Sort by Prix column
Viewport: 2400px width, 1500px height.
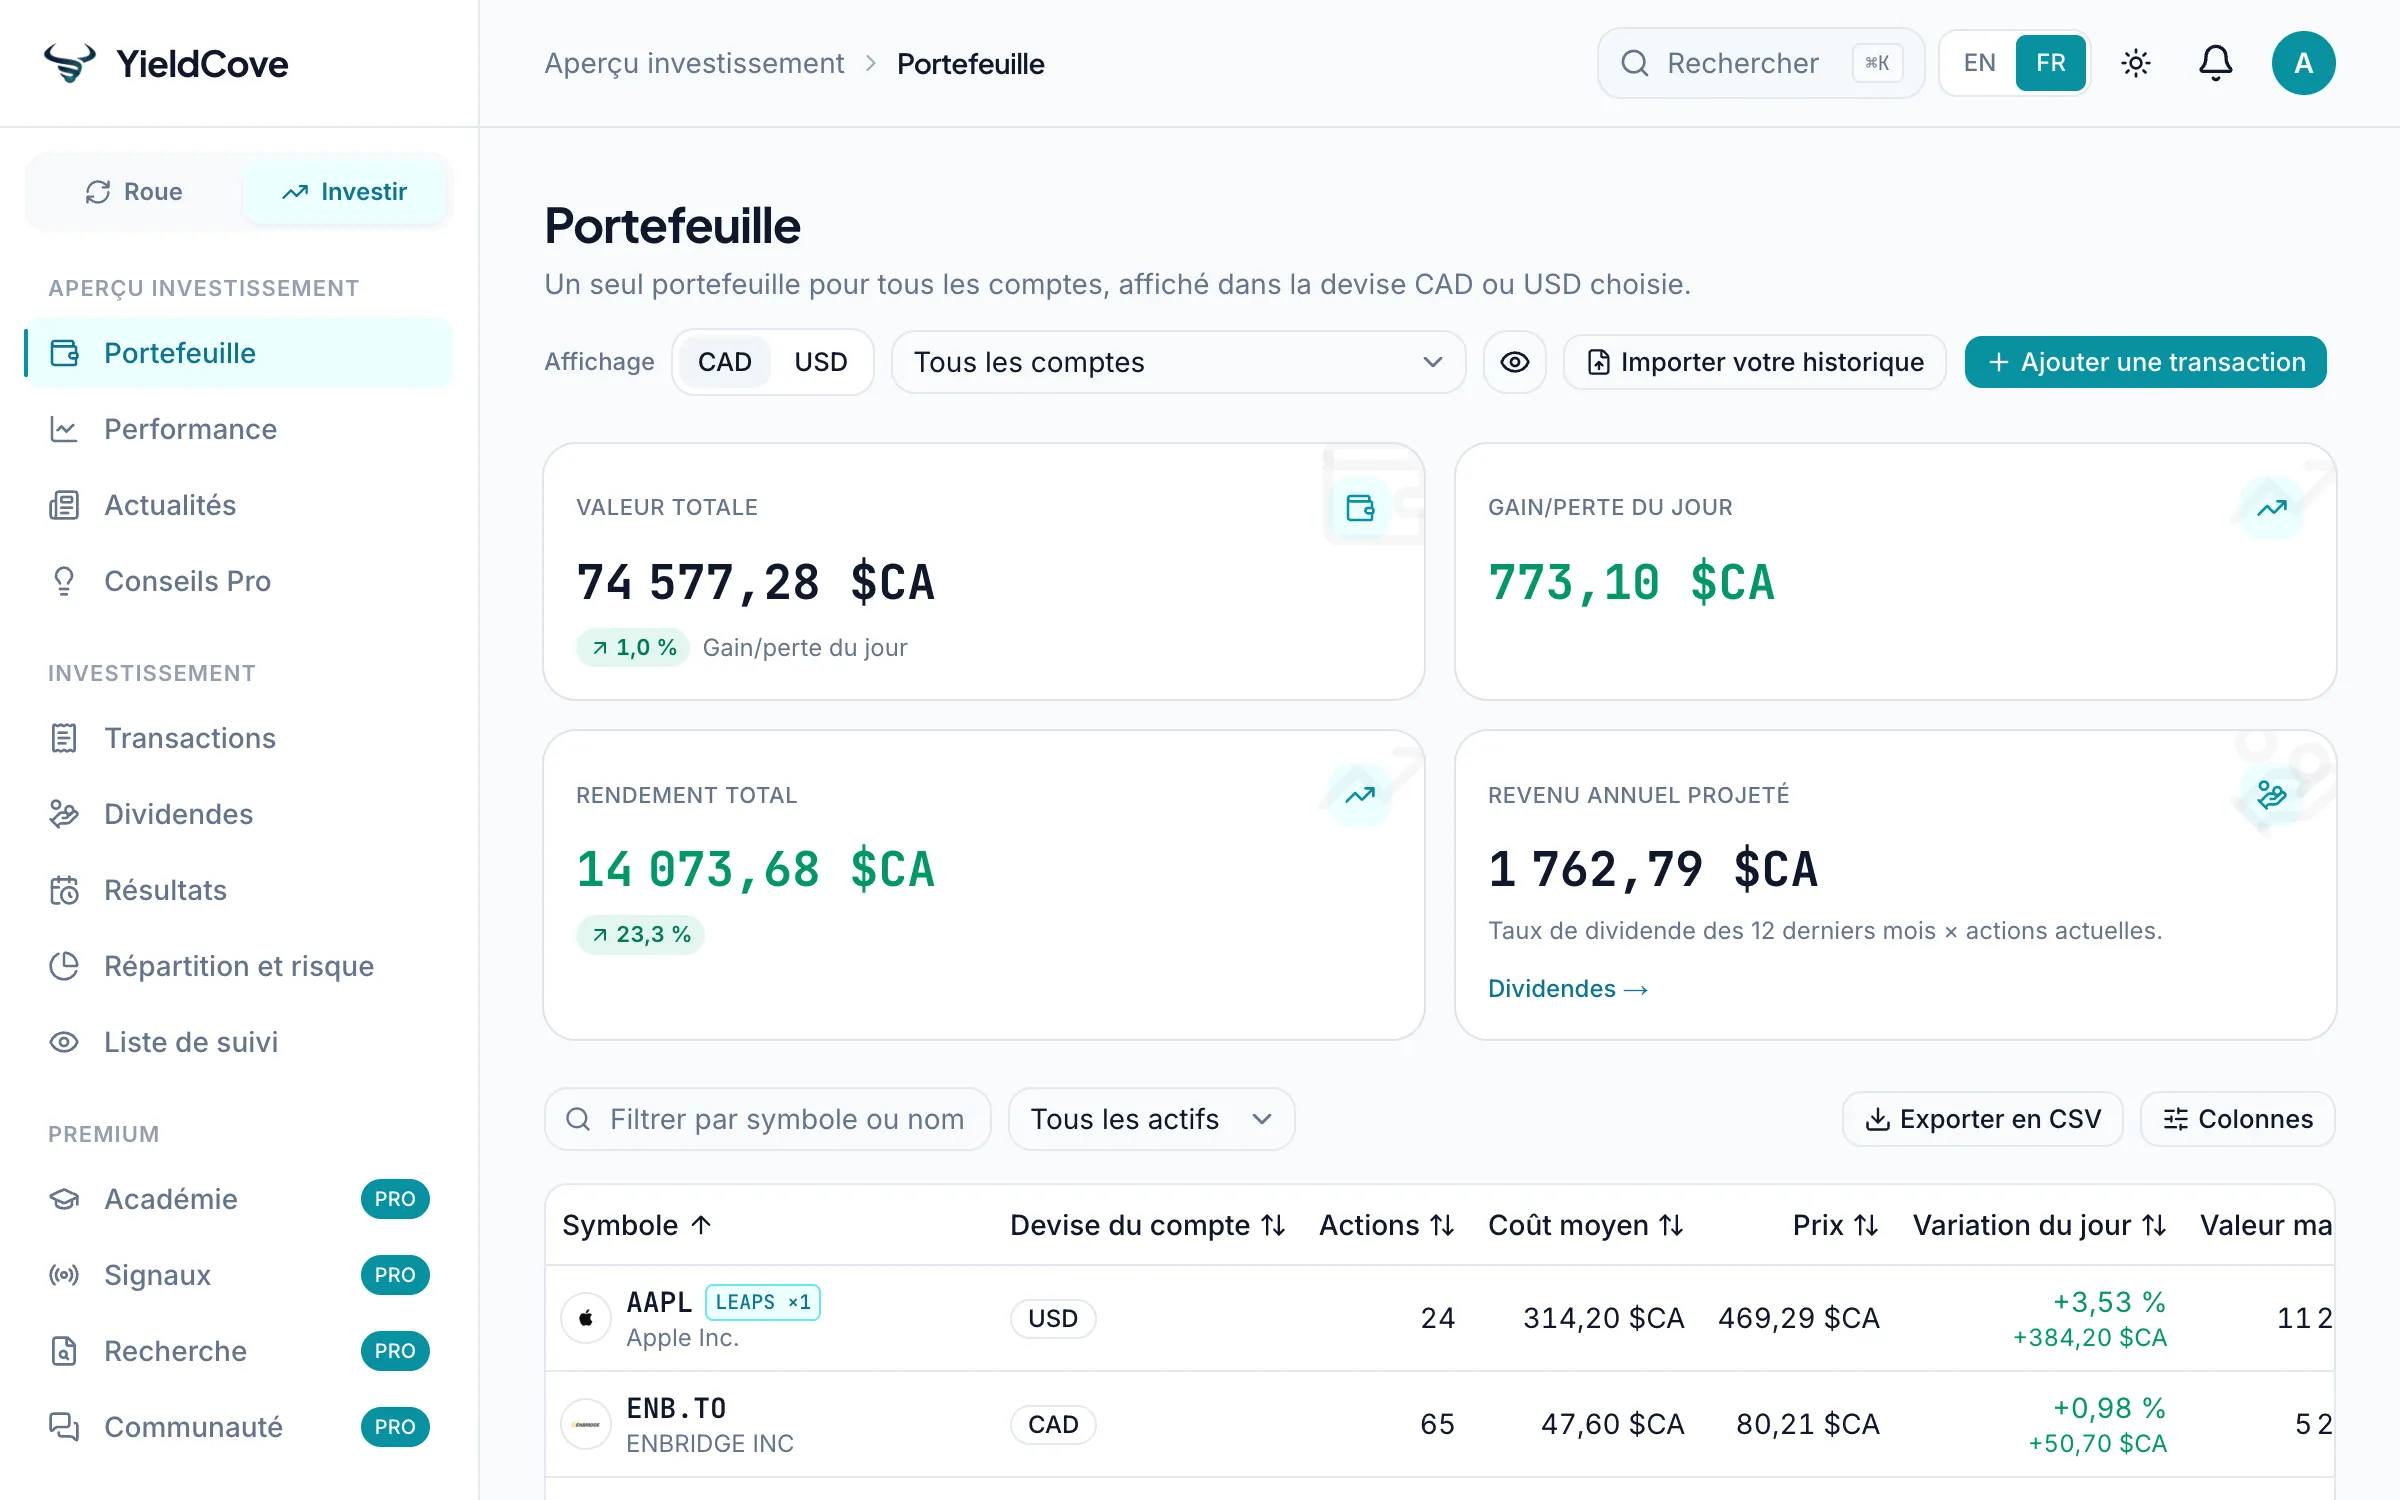pos(1836,1225)
